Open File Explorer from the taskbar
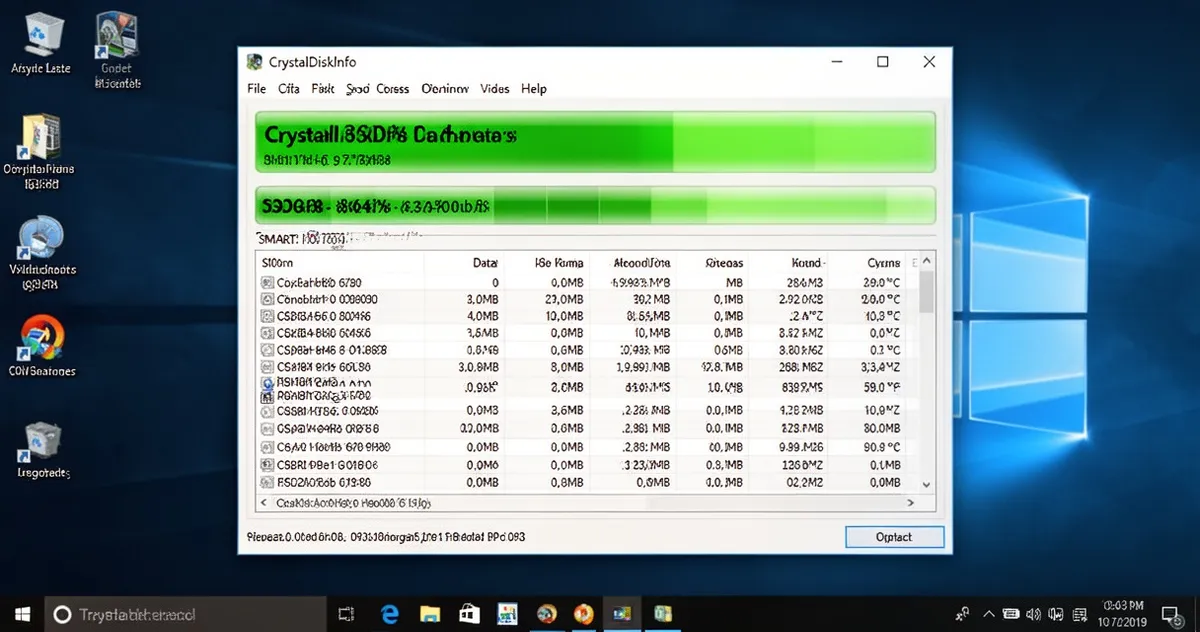1200x632 pixels. click(430, 614)
